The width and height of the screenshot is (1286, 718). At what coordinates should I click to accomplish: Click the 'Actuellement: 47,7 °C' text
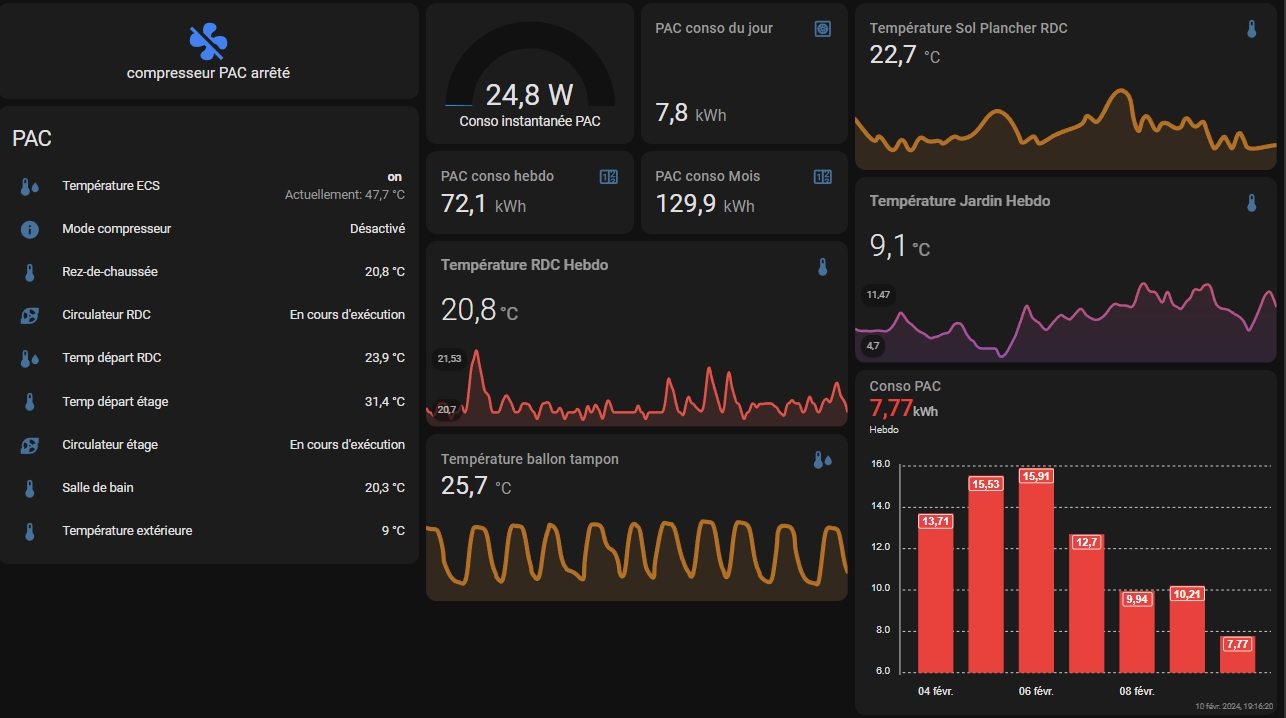tap(345, 195)
